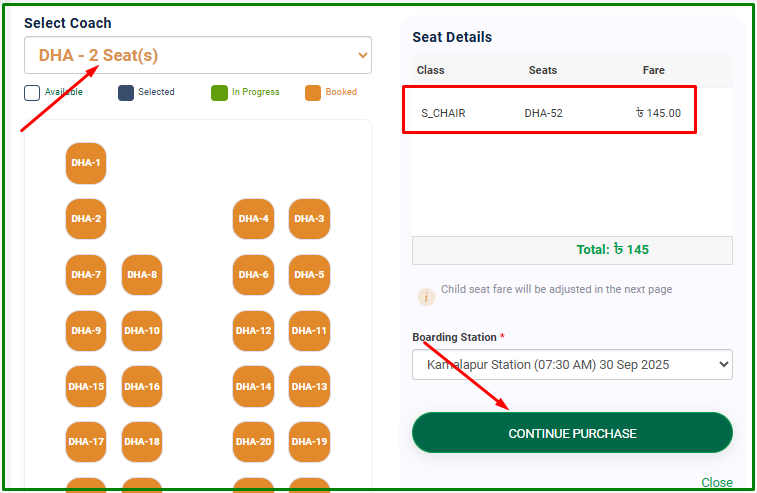Screen dimensions: 757x493
Task: Select seat DHA-12
Action: (253, 331)
